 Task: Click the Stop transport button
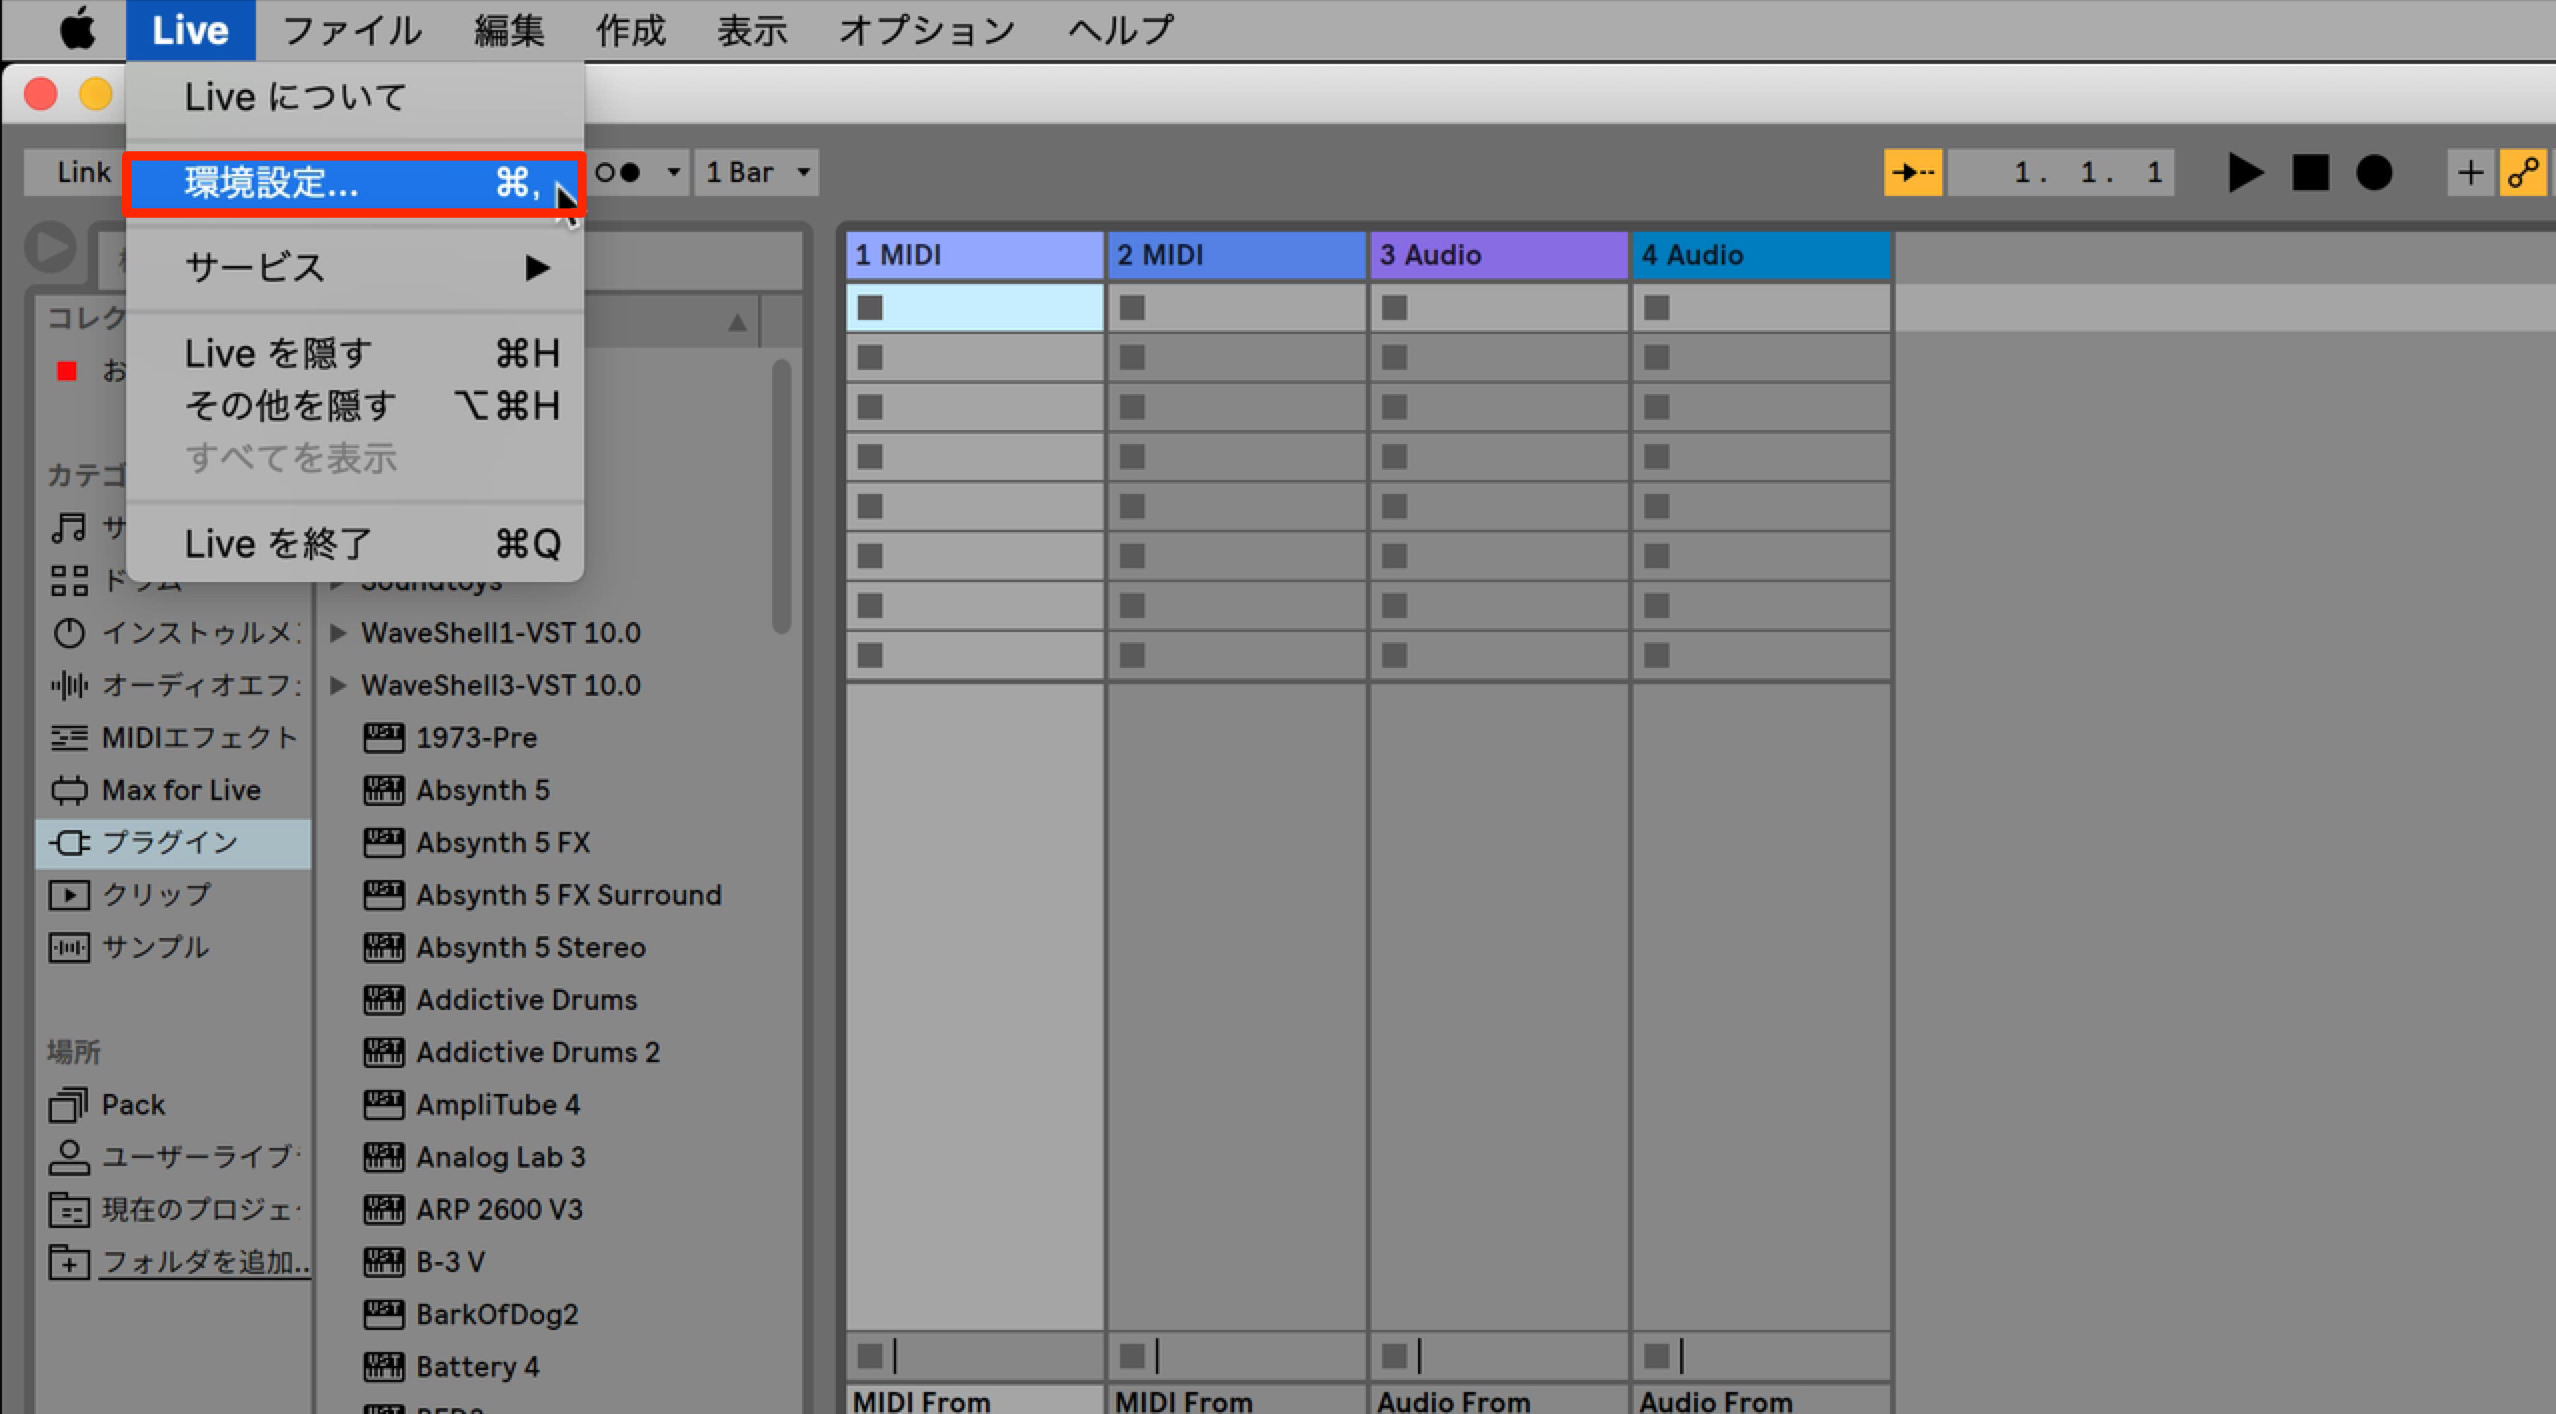(2311, 173)
